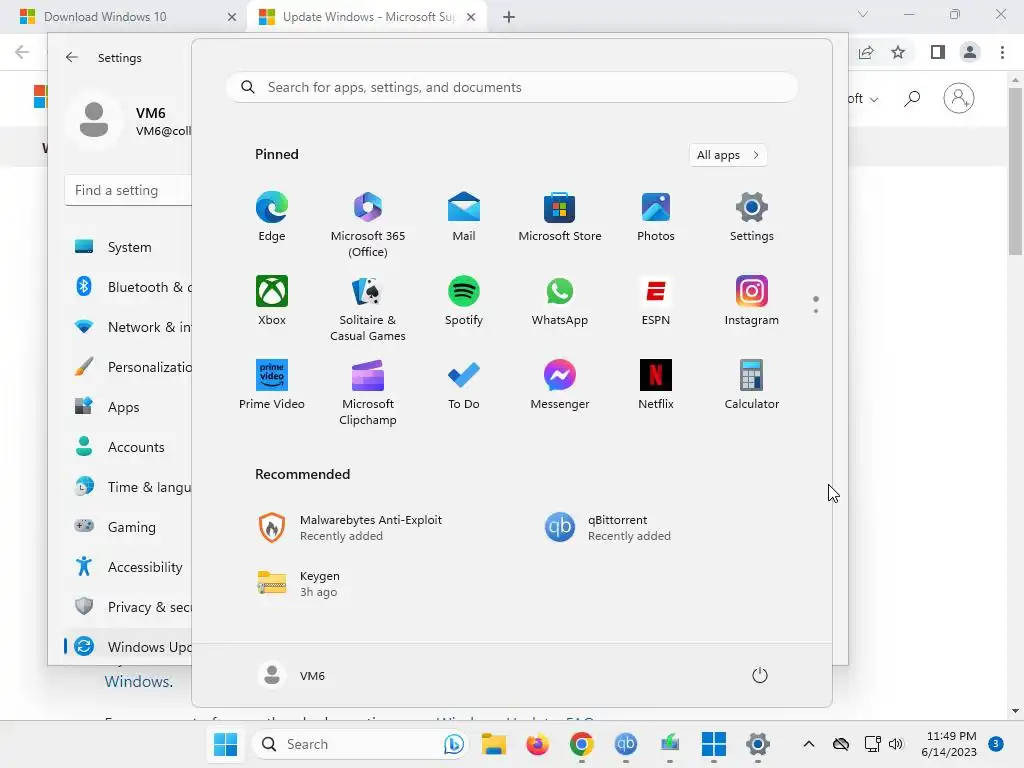Open the Keygen recommended archive
The height and width of the screenshot is (768, 1024).
[299, 584]
